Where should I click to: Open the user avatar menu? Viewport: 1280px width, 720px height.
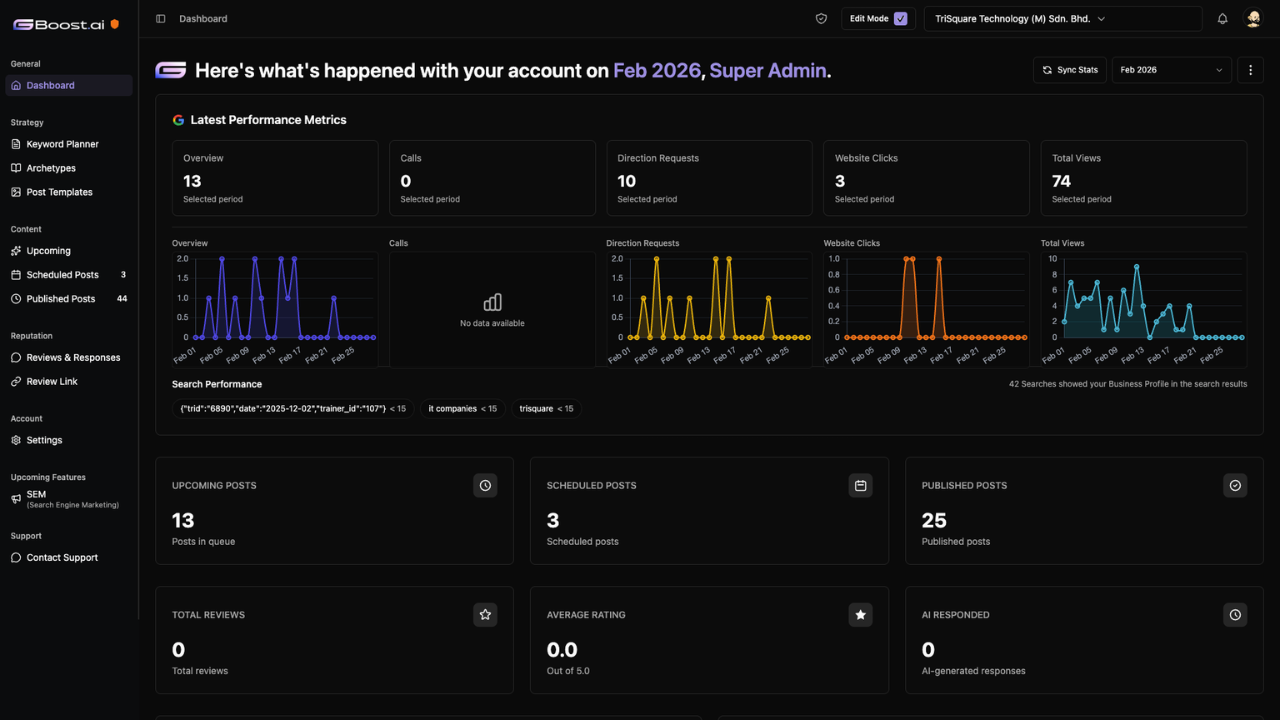[x=1253, y=19]
